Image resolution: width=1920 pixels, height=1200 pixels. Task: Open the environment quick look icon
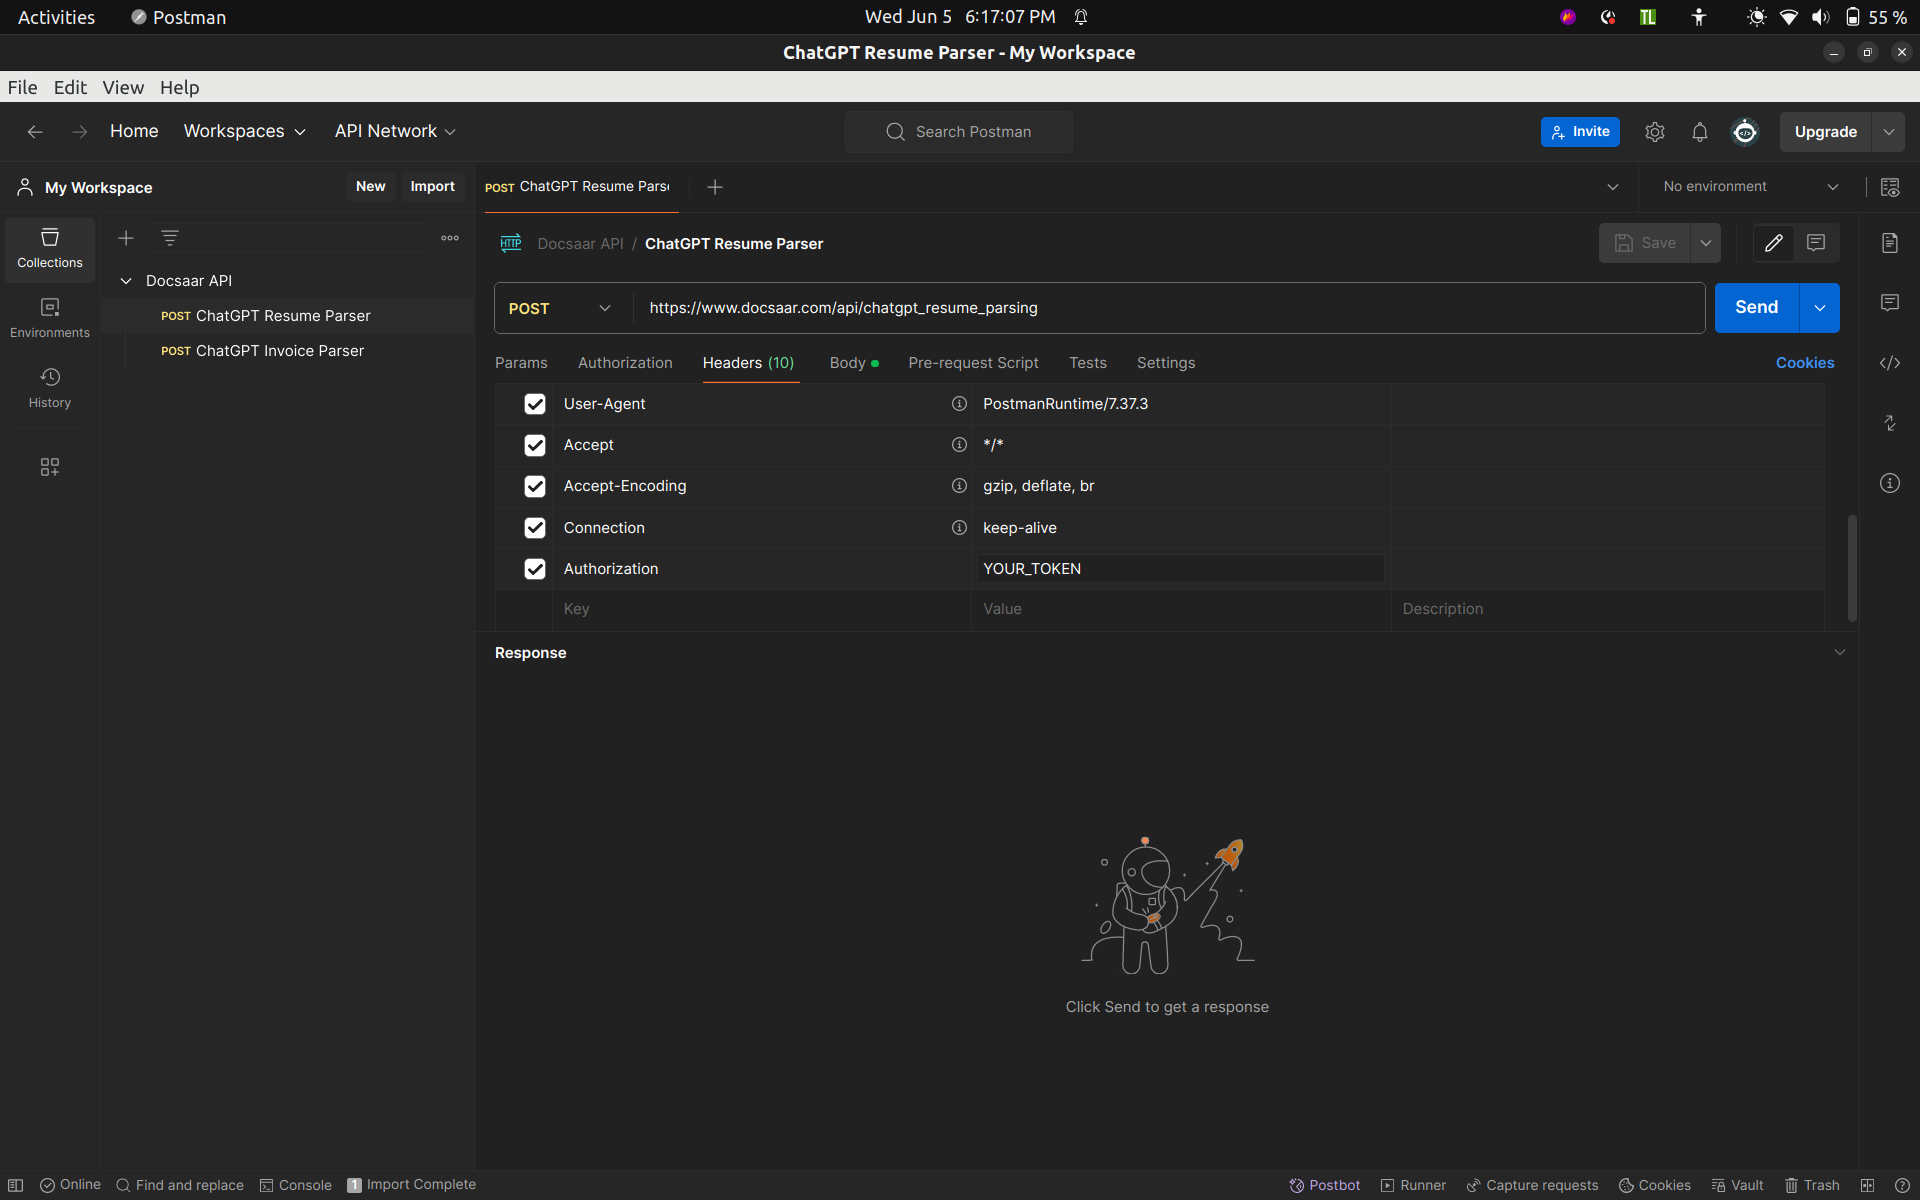click(x=1890, y=187)
